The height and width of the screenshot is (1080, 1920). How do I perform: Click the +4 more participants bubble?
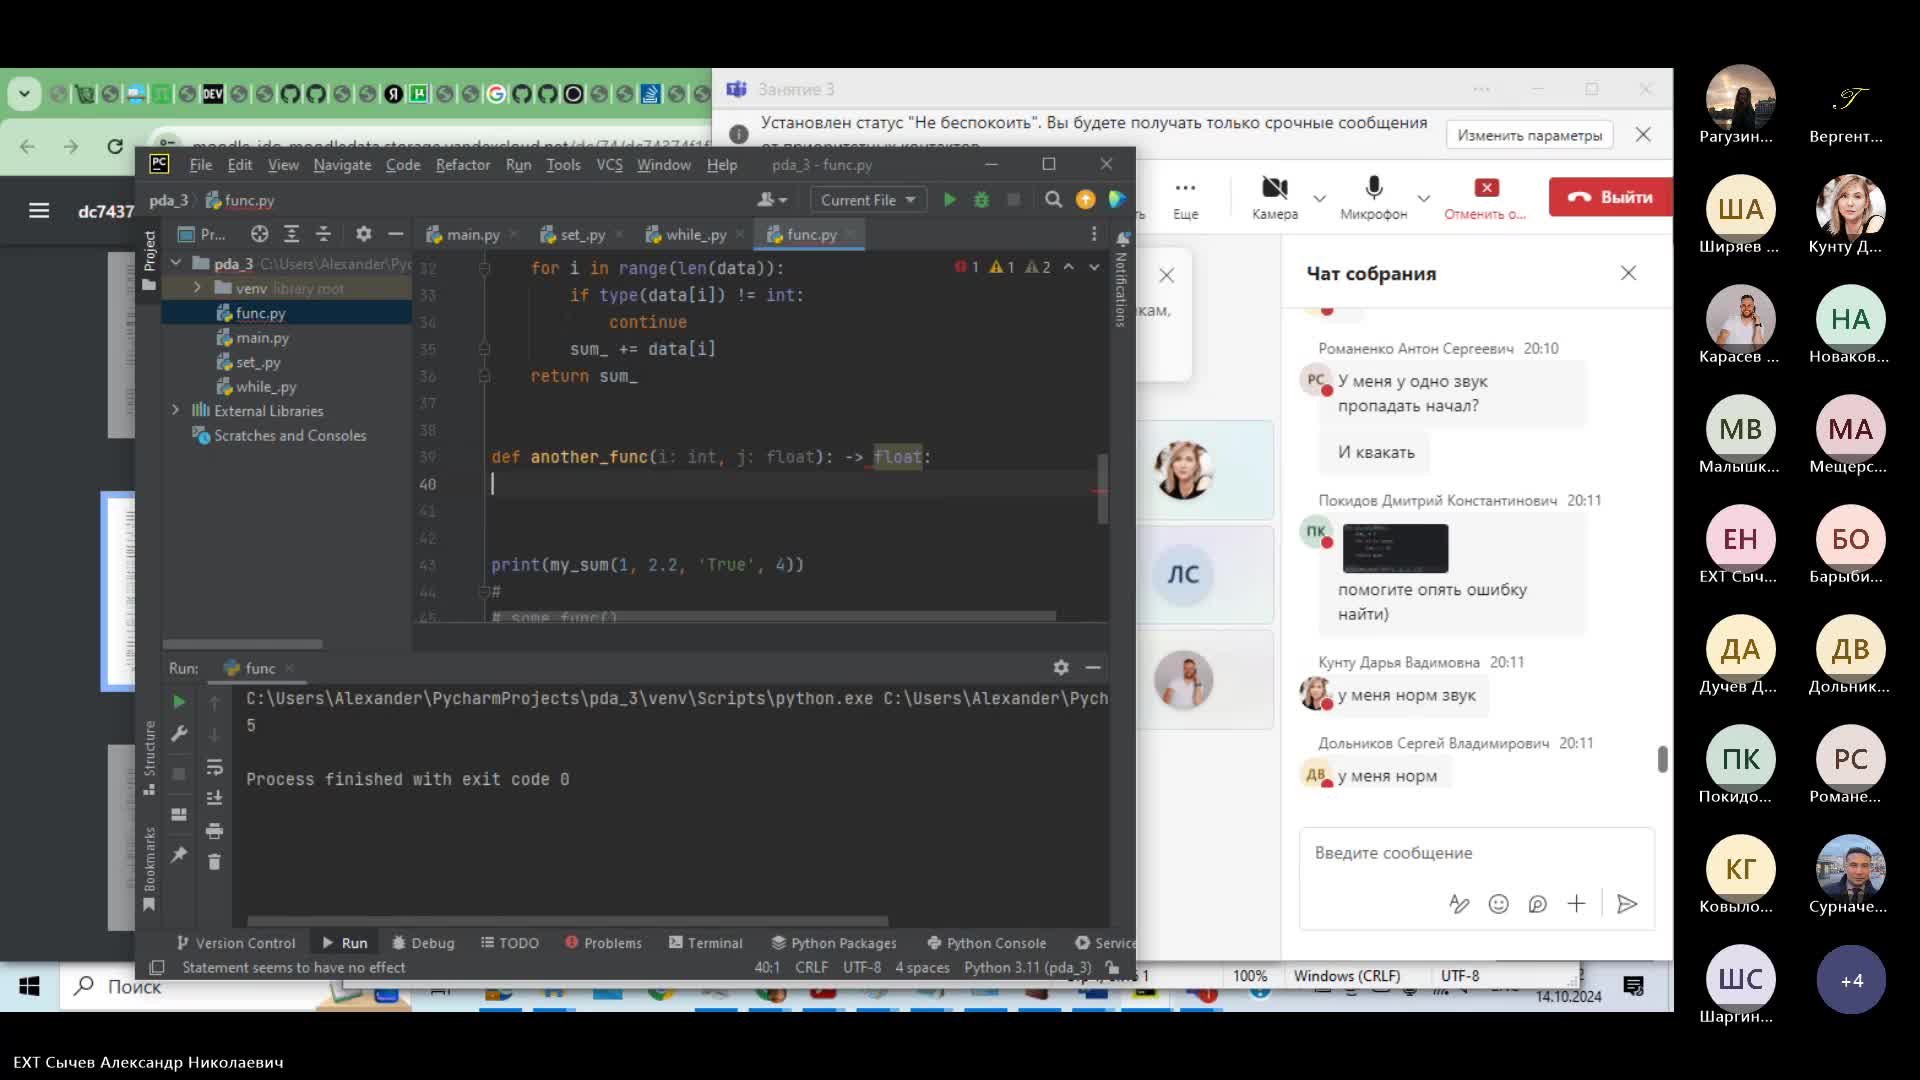(x=1851, y=980)
